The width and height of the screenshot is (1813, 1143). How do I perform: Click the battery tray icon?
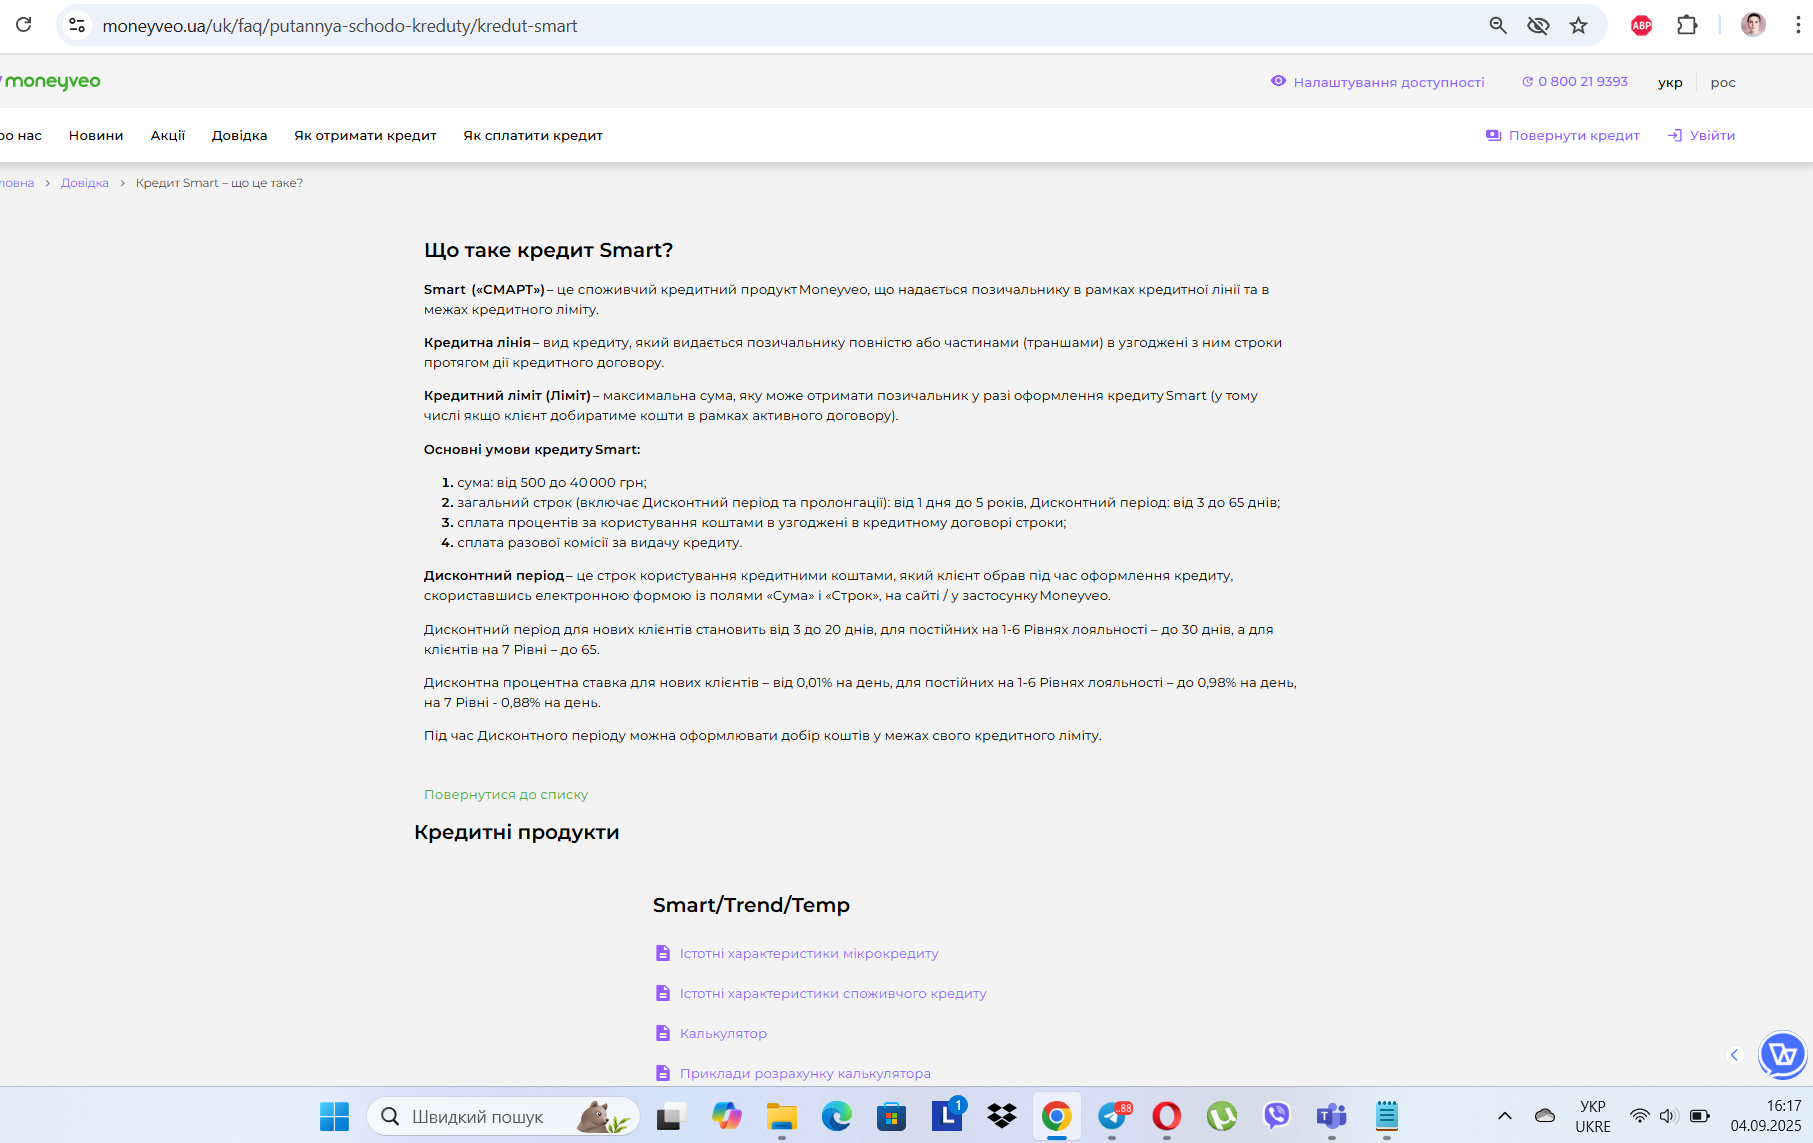(x=1700, y=1116)
